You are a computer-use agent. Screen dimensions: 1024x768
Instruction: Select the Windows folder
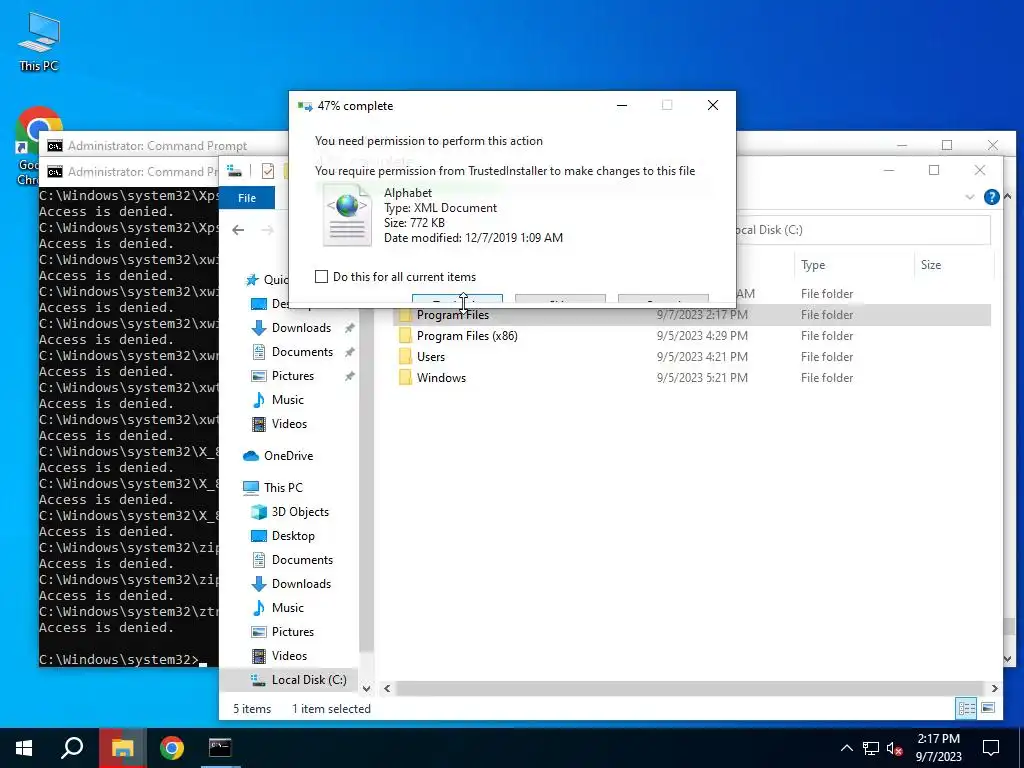(x=441, y=377)
